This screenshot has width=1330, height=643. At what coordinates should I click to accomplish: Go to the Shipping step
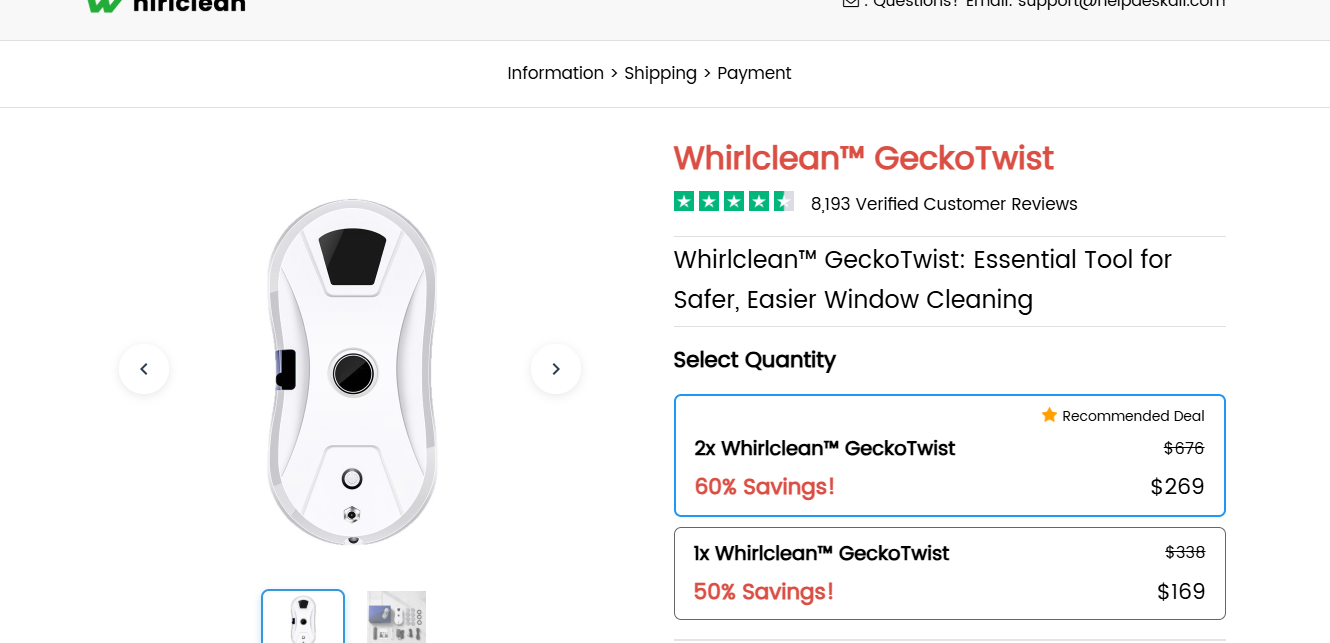tap(660, 73)
